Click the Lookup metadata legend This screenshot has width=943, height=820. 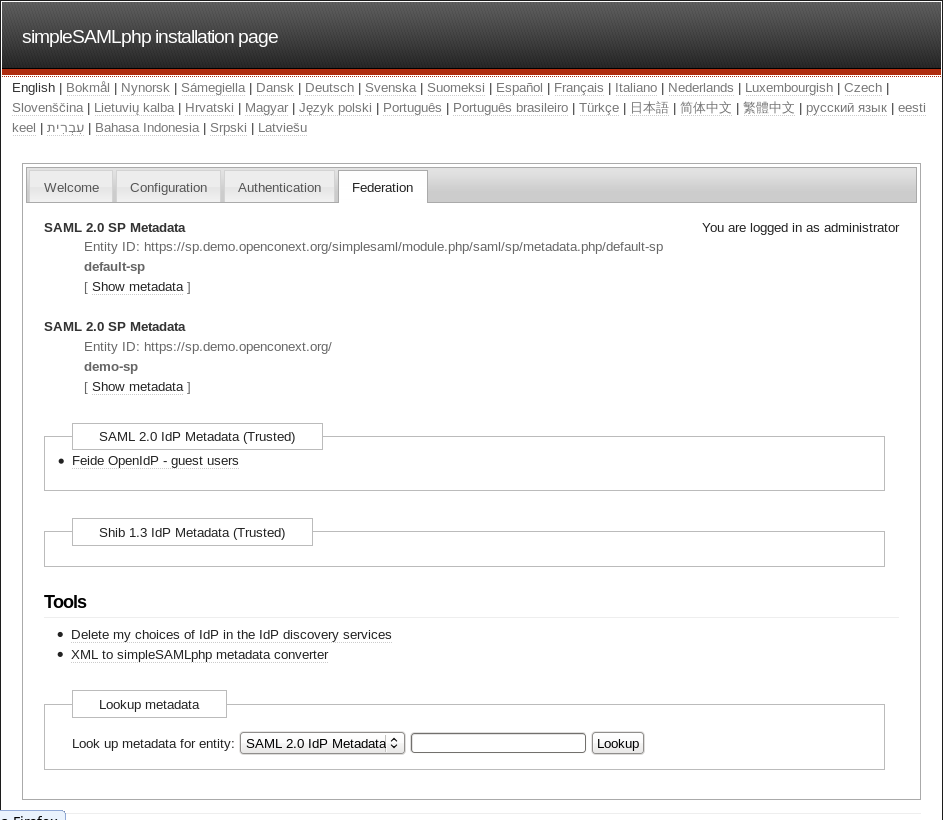tap(149, 704)
